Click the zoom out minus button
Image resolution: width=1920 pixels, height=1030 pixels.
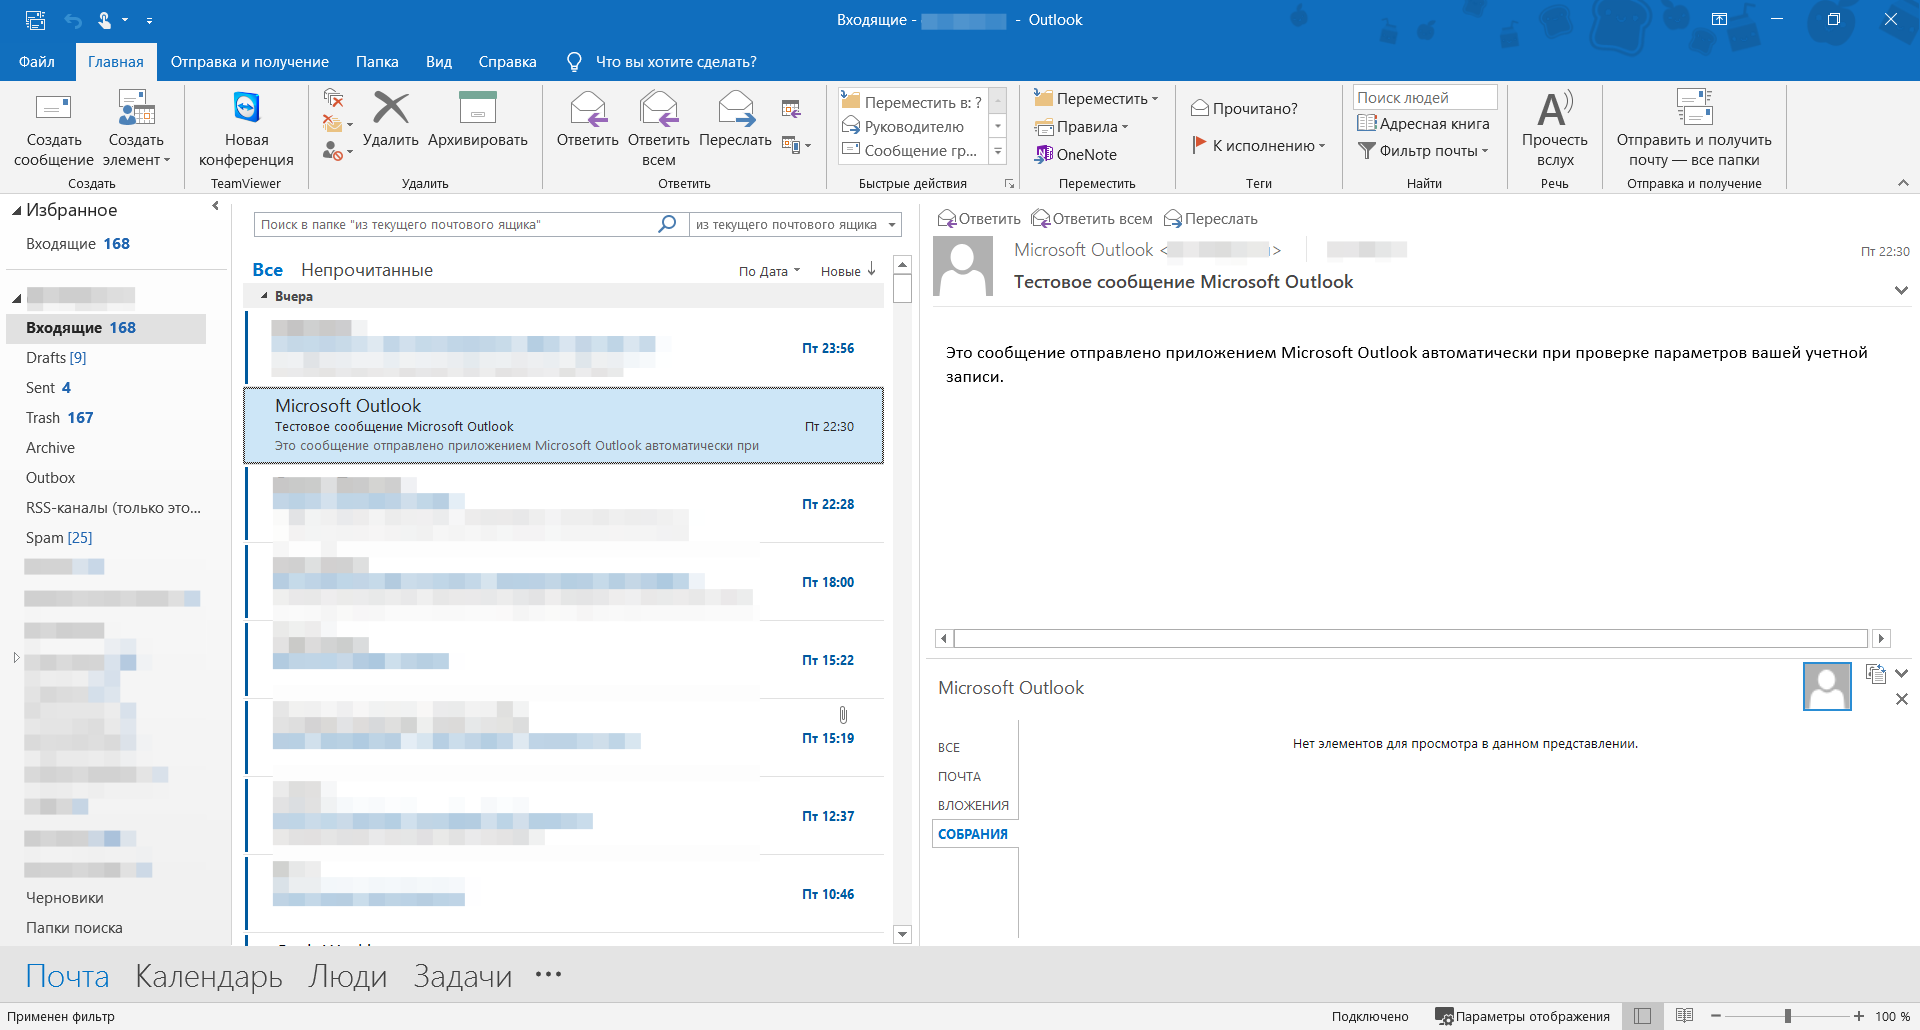point(1716,1016)
